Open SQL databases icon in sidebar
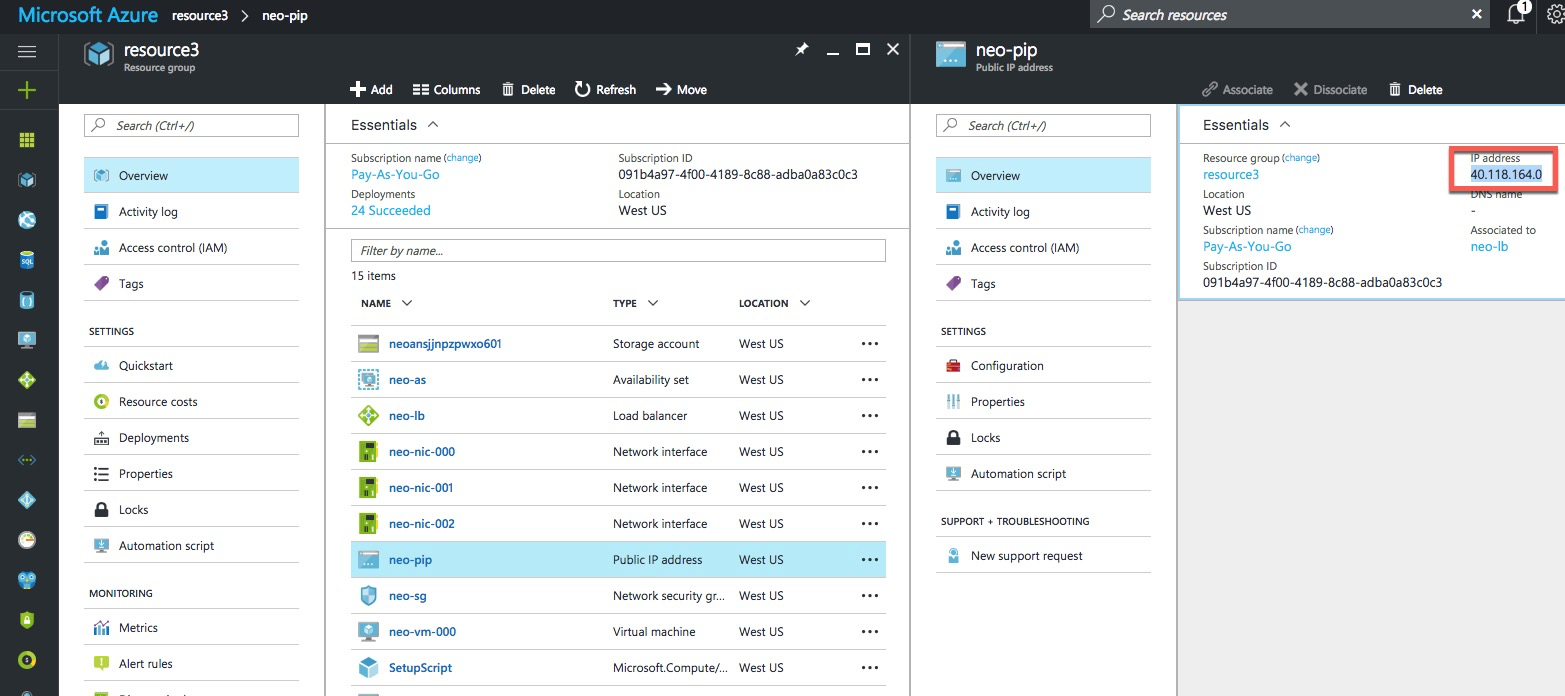This screenshot has width=1565, height=696. coord(27,260)
